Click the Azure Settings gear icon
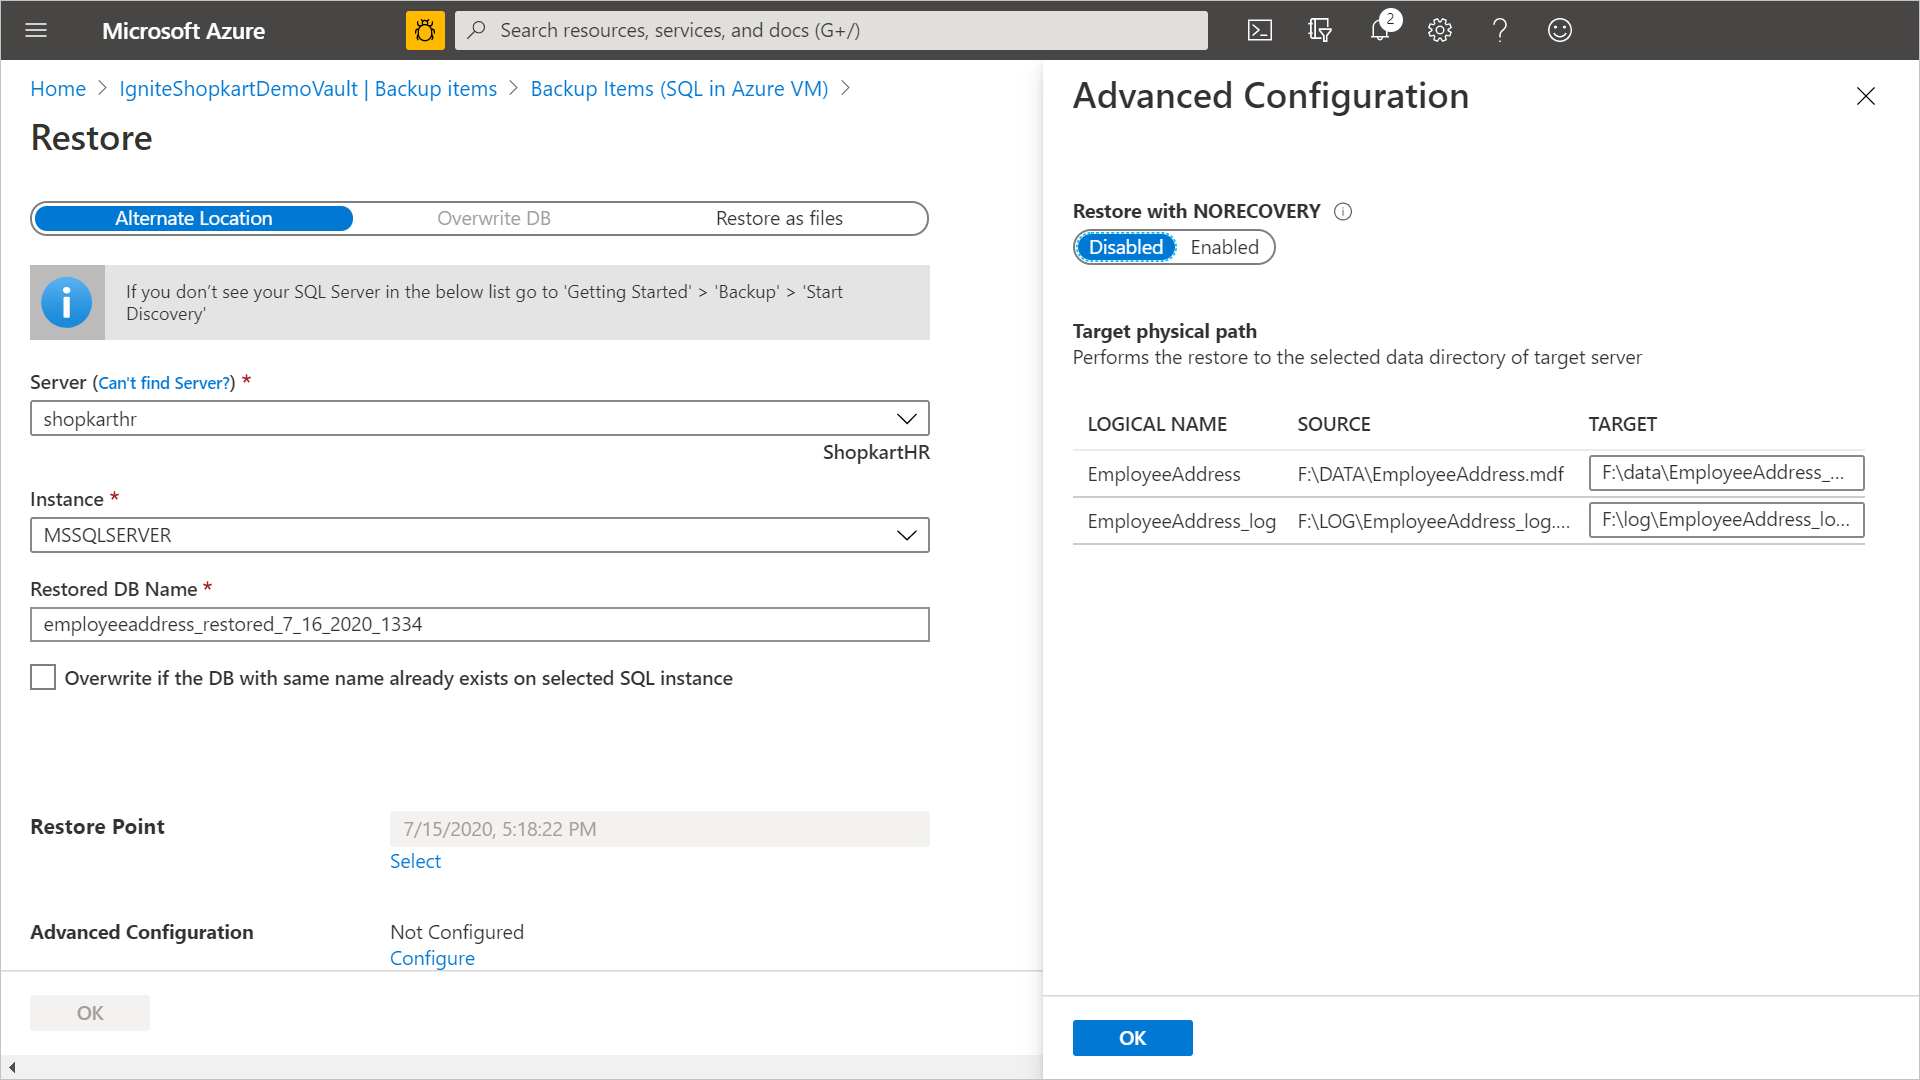The image size is (1920, 1080). click(x=1441, y=29)
